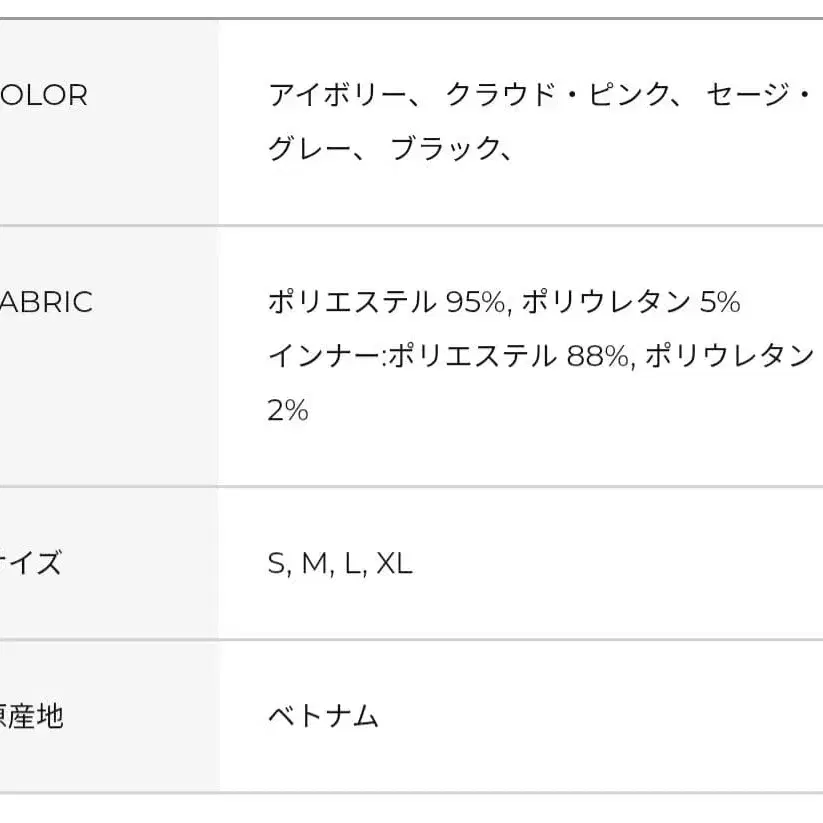Click the COLOR row label
This screenshot has width=823, height=823.
(x=43, y=95)
